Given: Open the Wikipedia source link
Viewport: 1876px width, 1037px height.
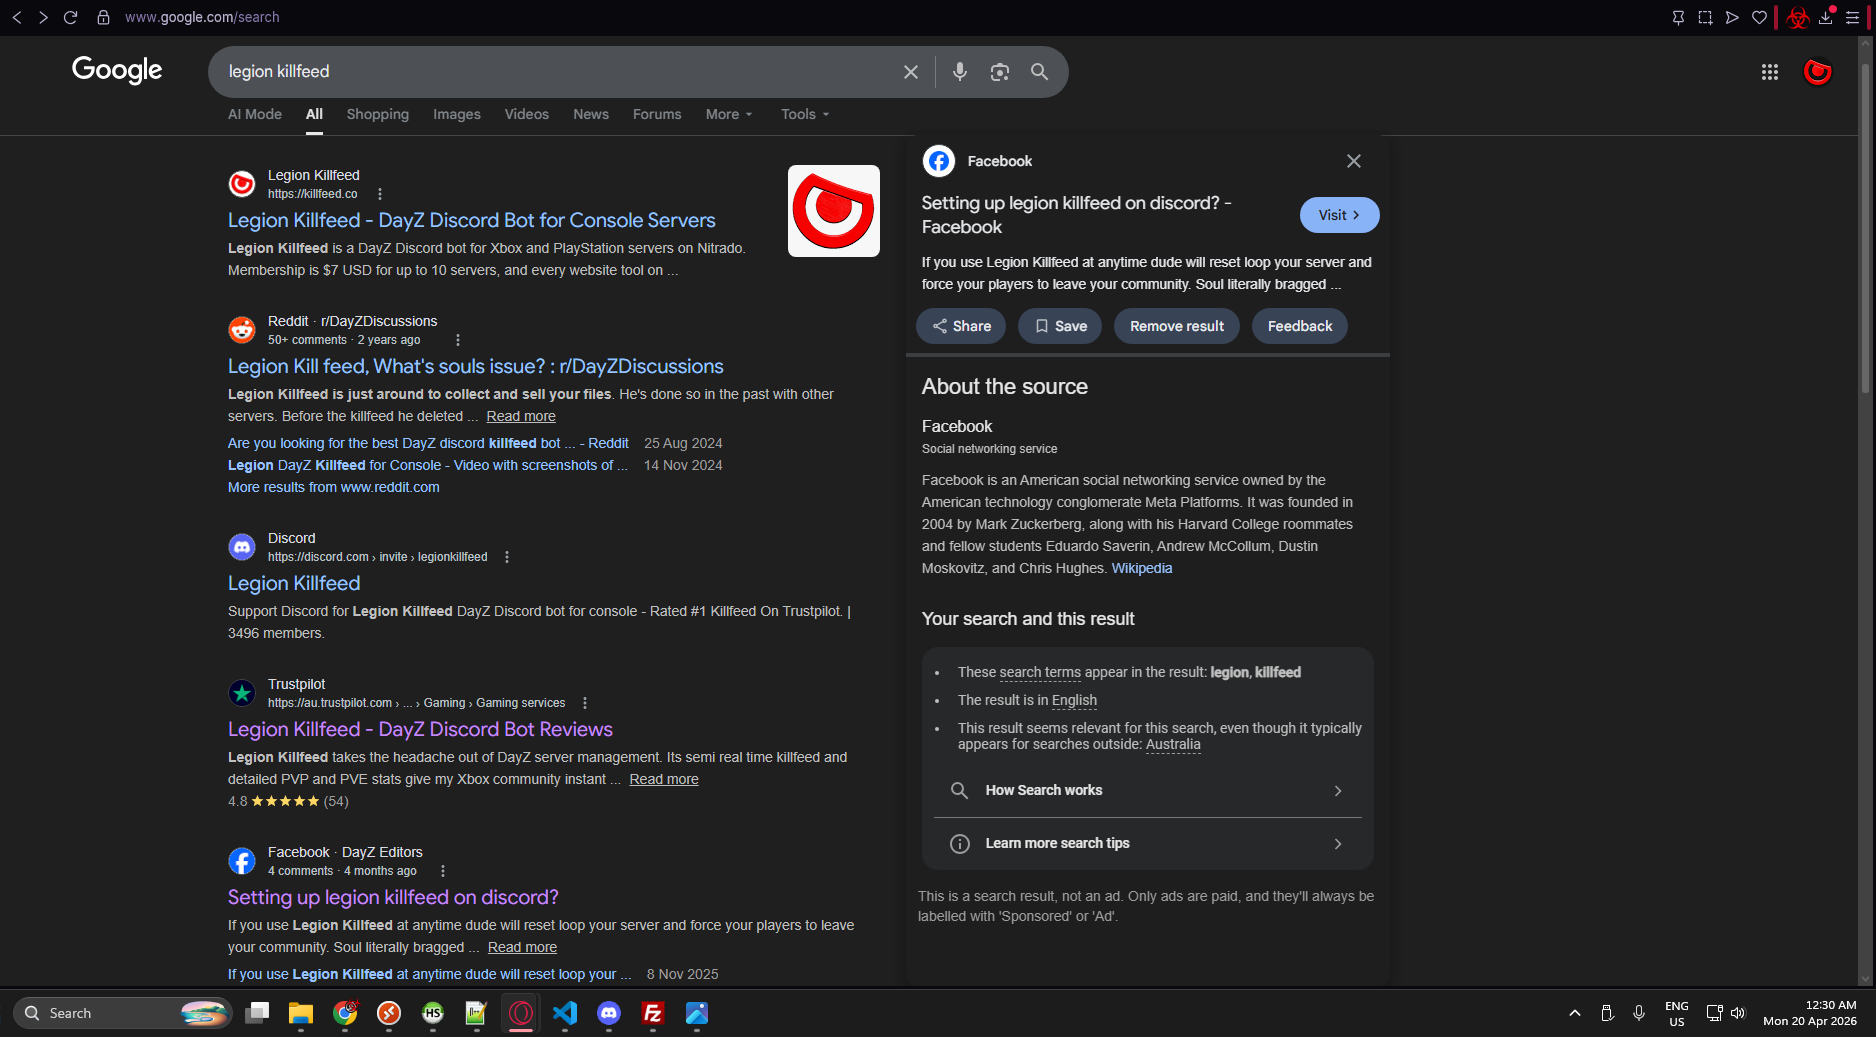Looking at the screenshot, I should coord(1142,568).
